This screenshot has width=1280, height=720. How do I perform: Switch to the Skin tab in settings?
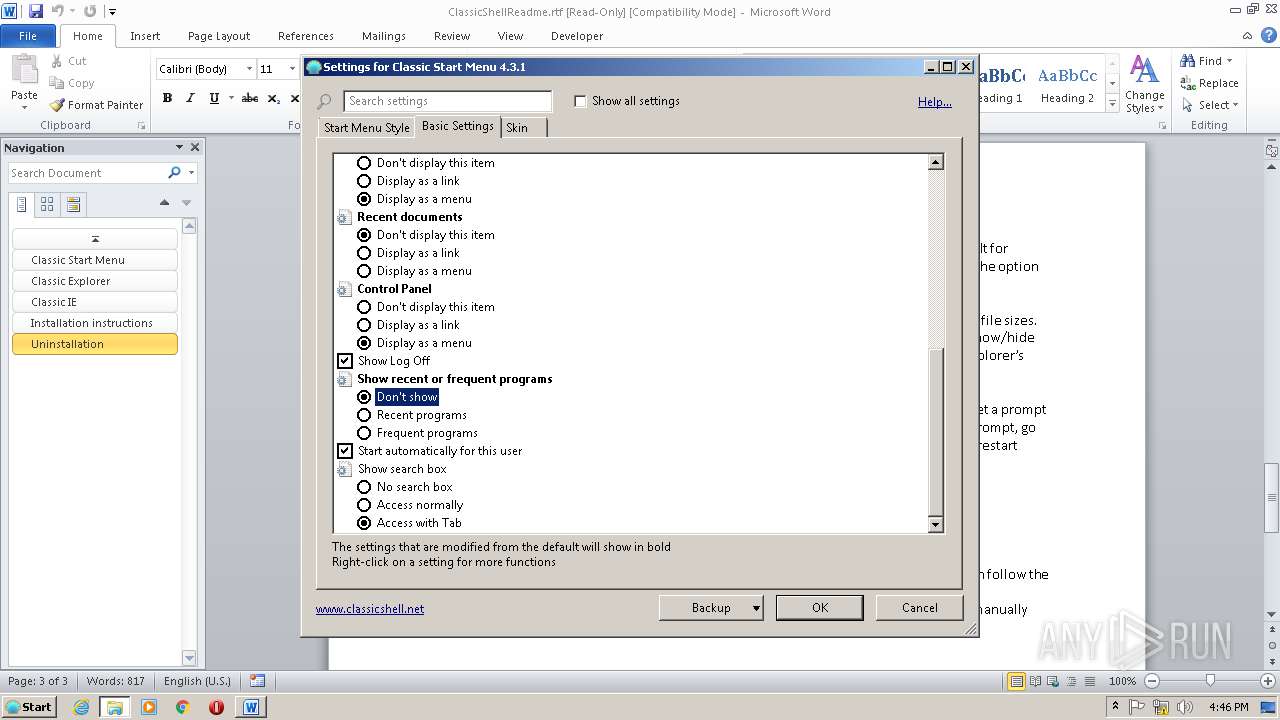click(521, 128)
